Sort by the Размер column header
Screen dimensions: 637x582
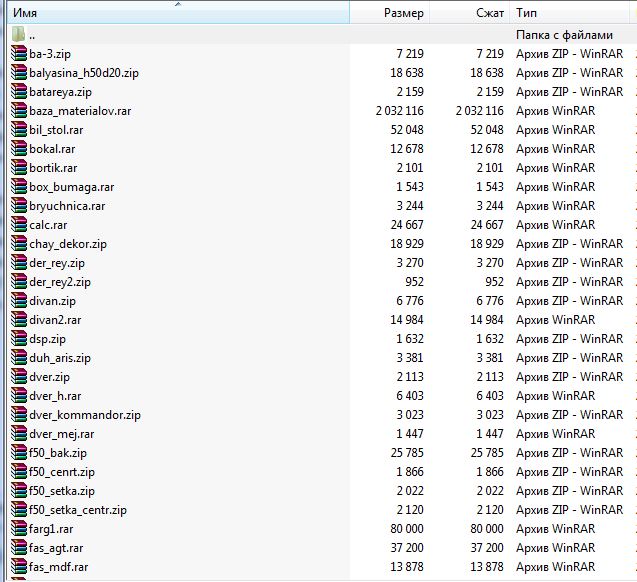(x=390, y=13)
